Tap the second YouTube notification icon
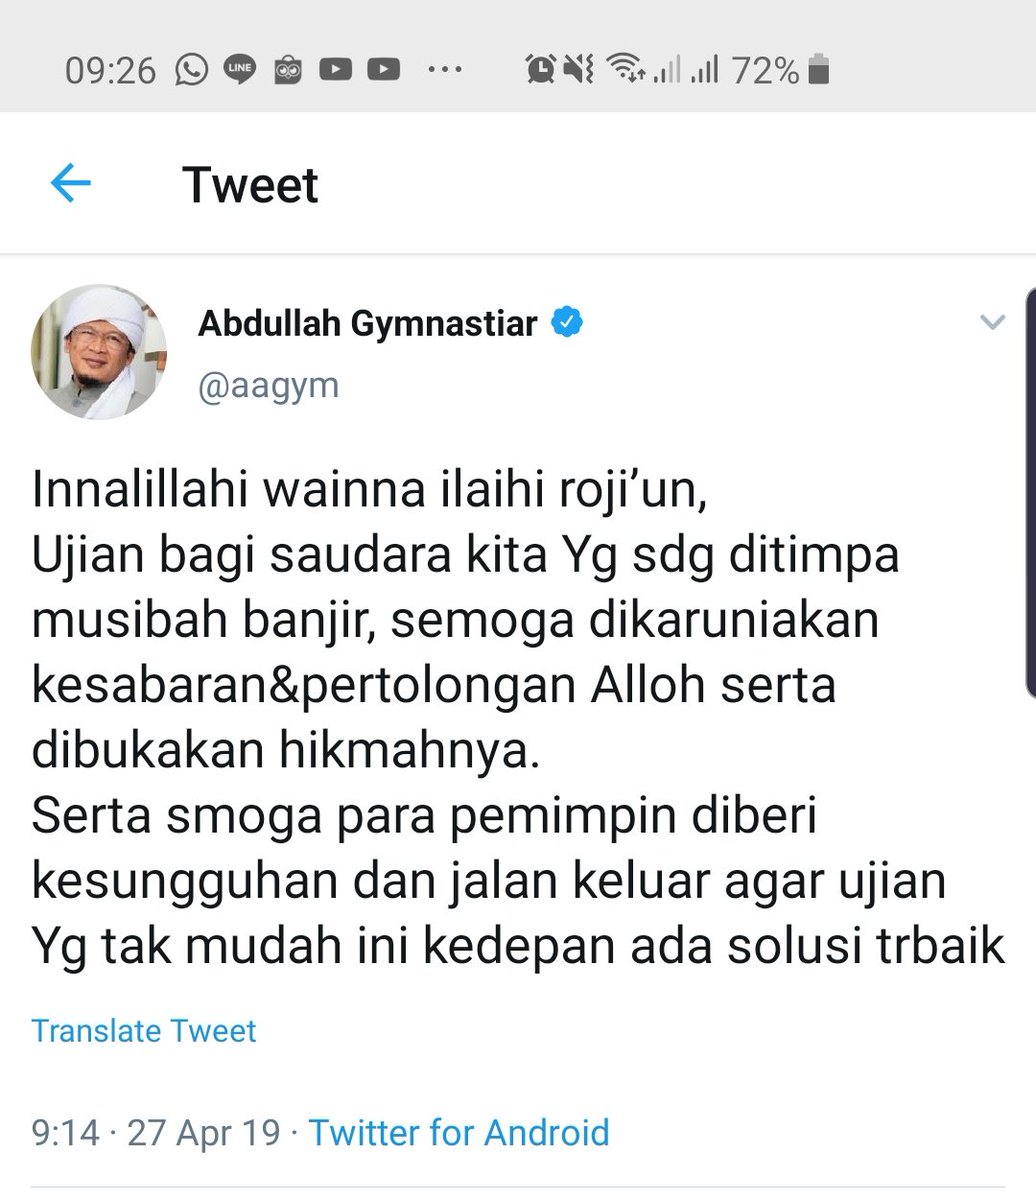 click(x=383, y=70)
